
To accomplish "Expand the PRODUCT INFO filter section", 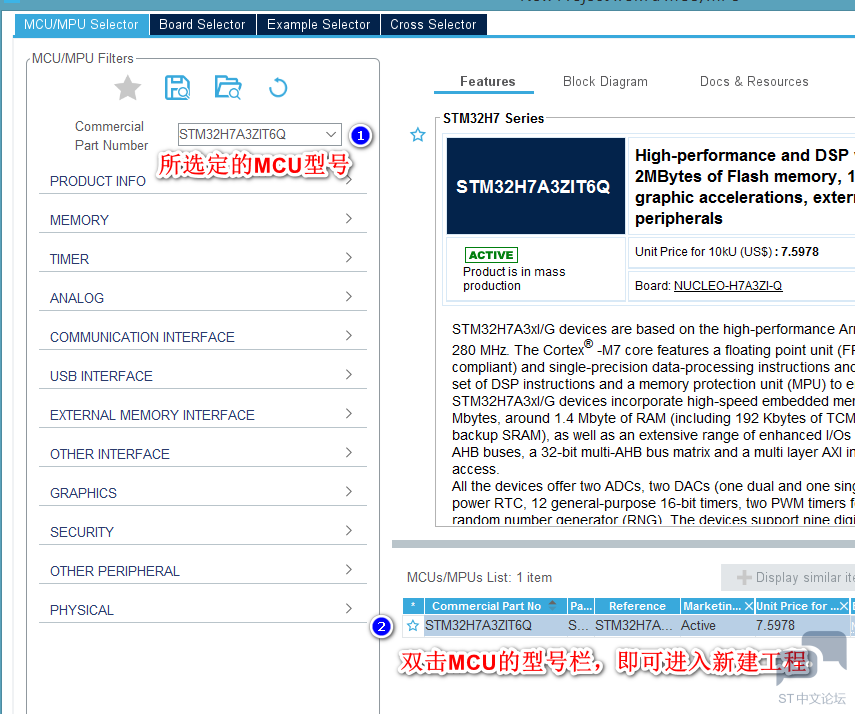I will click(203, 181).
